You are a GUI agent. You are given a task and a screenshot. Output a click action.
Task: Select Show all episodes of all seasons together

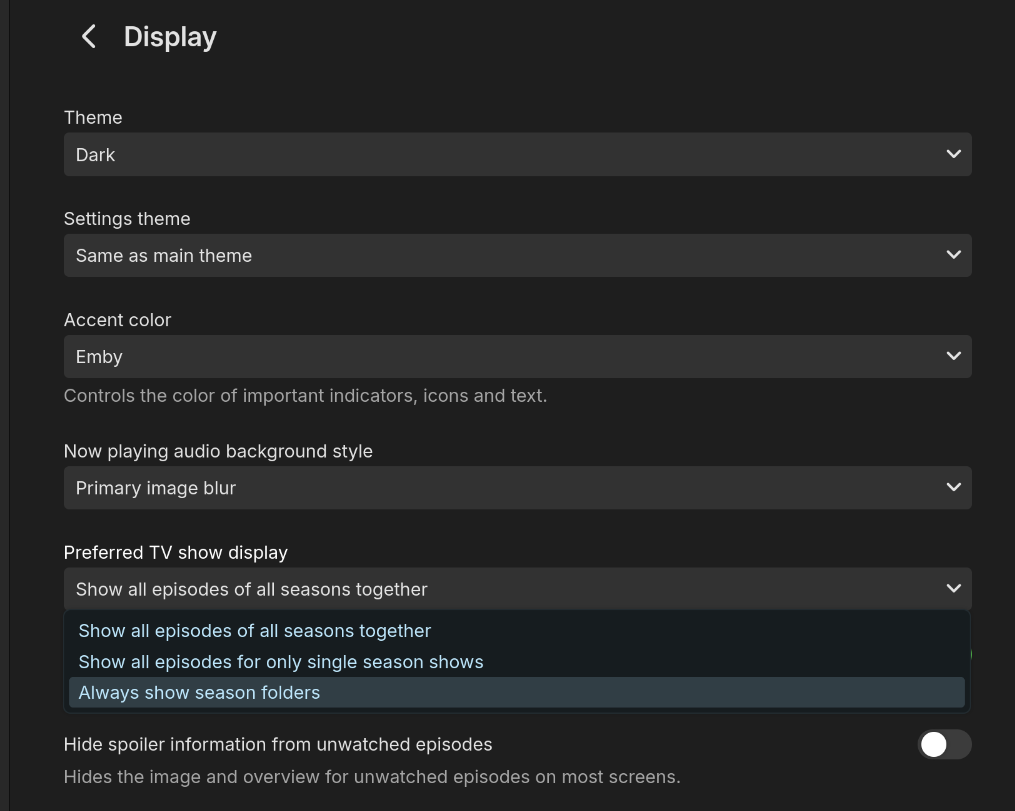pyautogui.click(x=254, y=630)
